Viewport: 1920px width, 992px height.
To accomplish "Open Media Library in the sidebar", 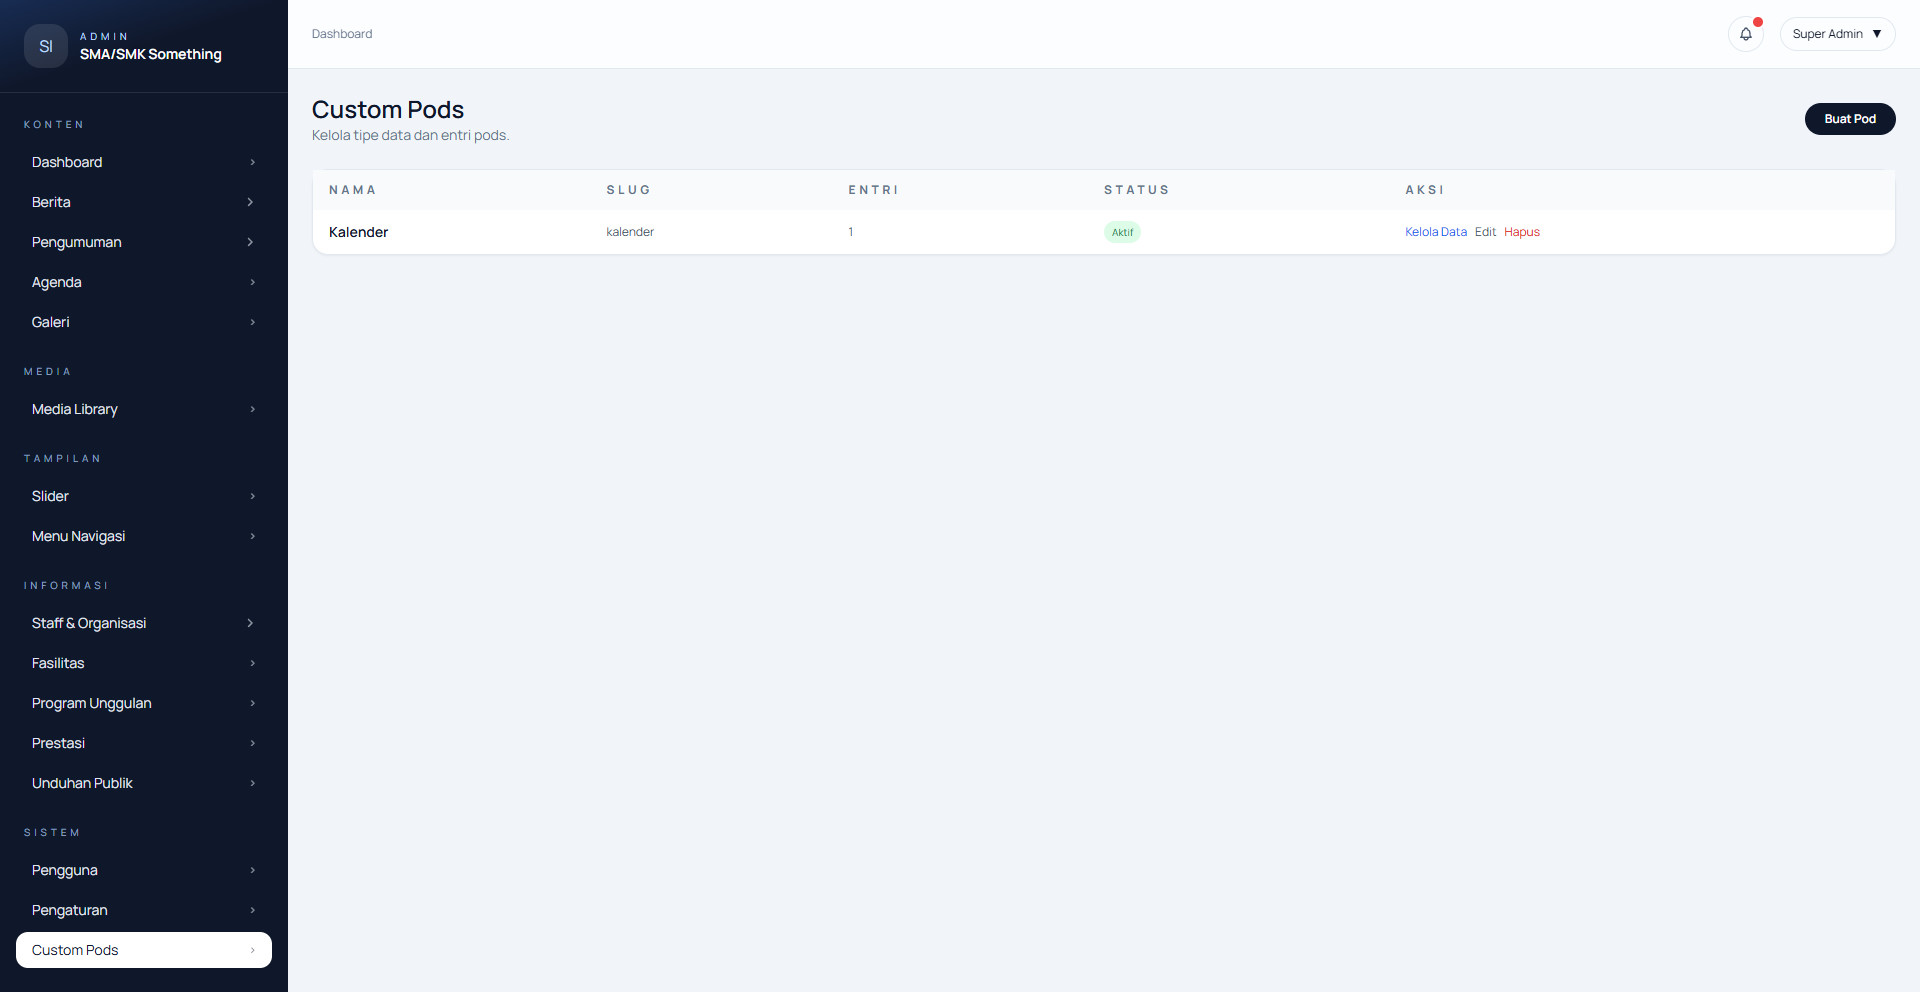I will 144,409.
